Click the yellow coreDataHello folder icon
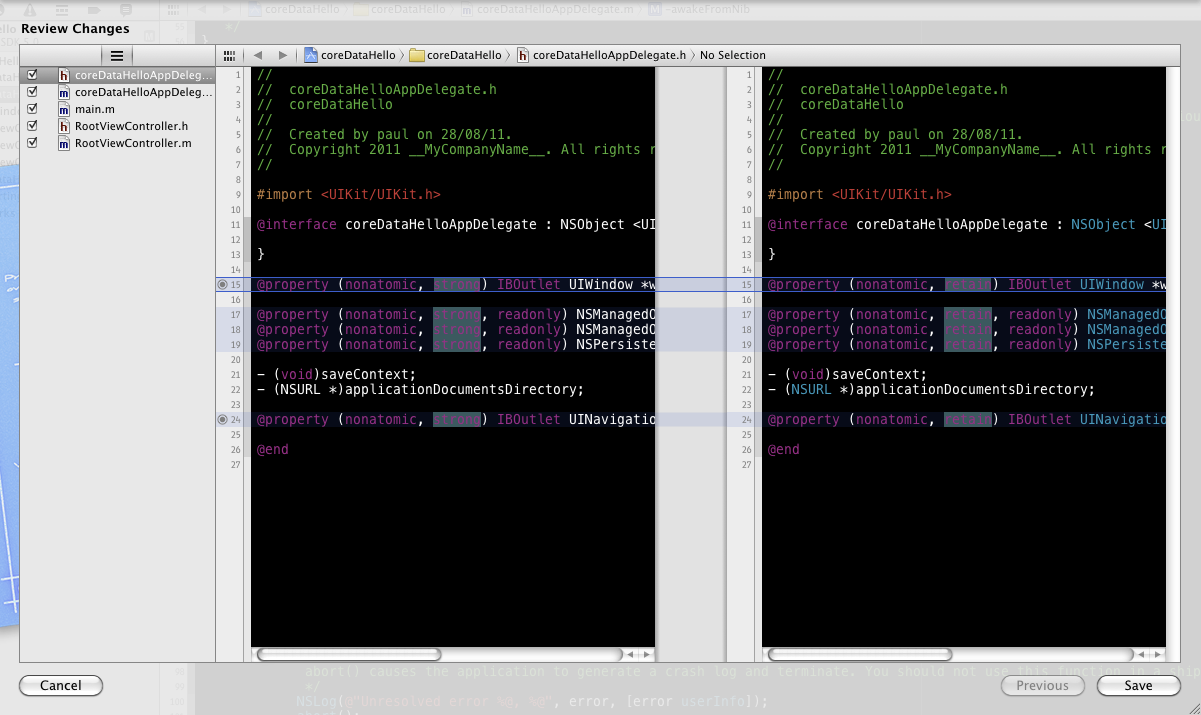 418,56
